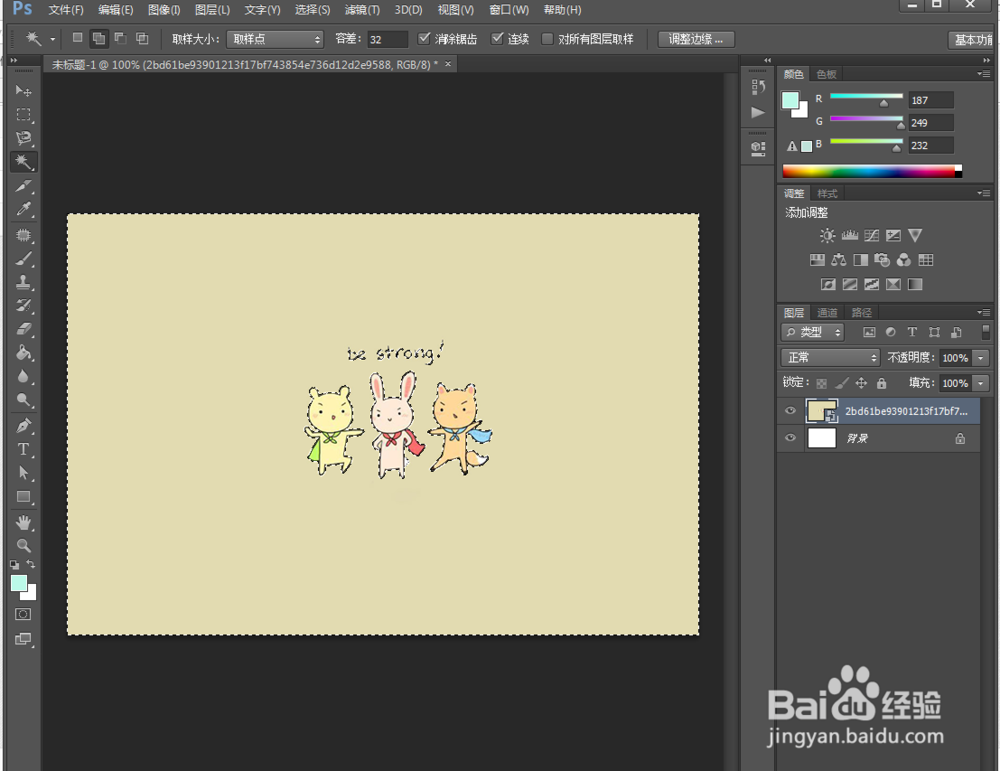Viewport: 1000px width, 771px height.
Task: Open the 正常 blend mode dropdown
Action: click(830, 358)
